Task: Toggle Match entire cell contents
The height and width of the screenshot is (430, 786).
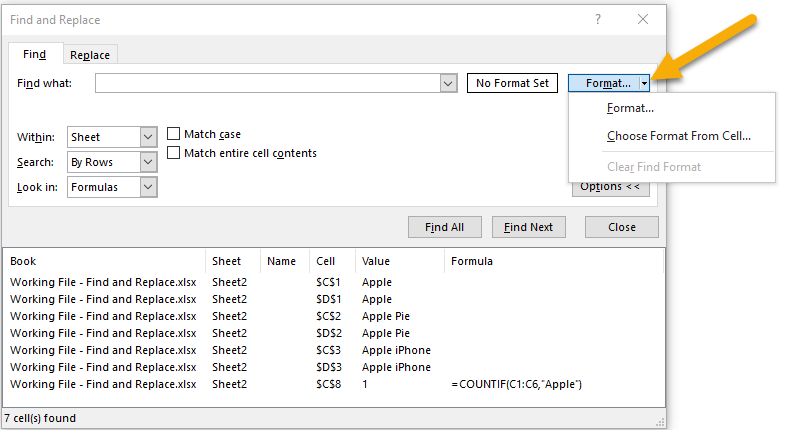Action: [174, 153]
